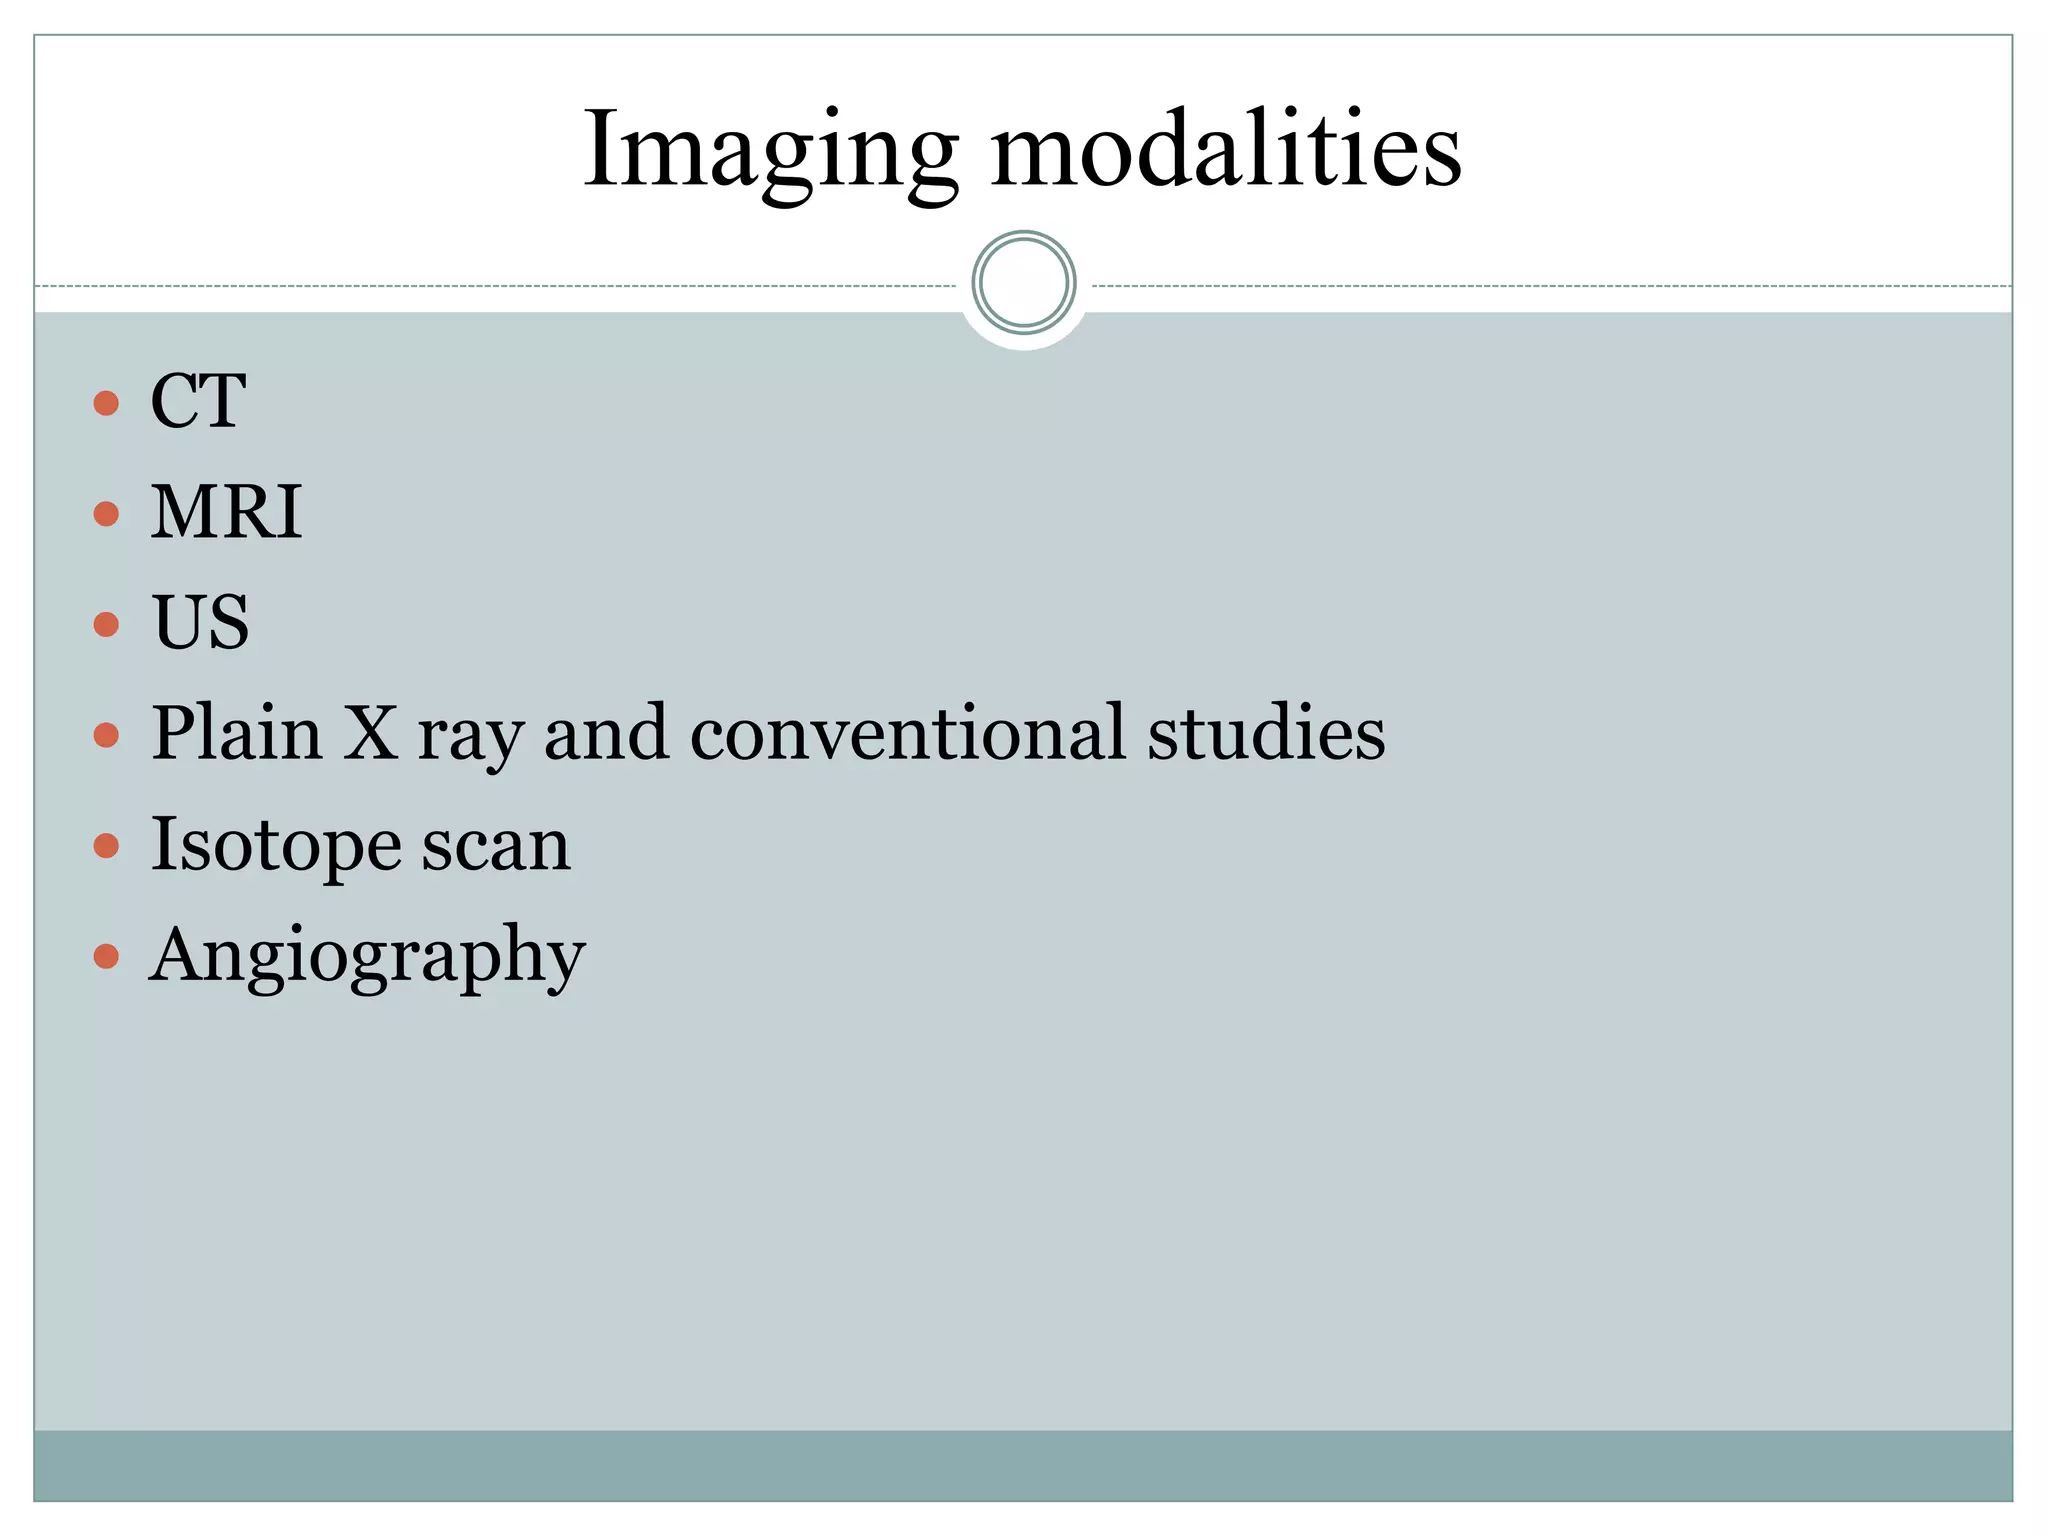This screenshot has width=2048, height=1536.
Task: Click the US list item
Action: (200, 623)
